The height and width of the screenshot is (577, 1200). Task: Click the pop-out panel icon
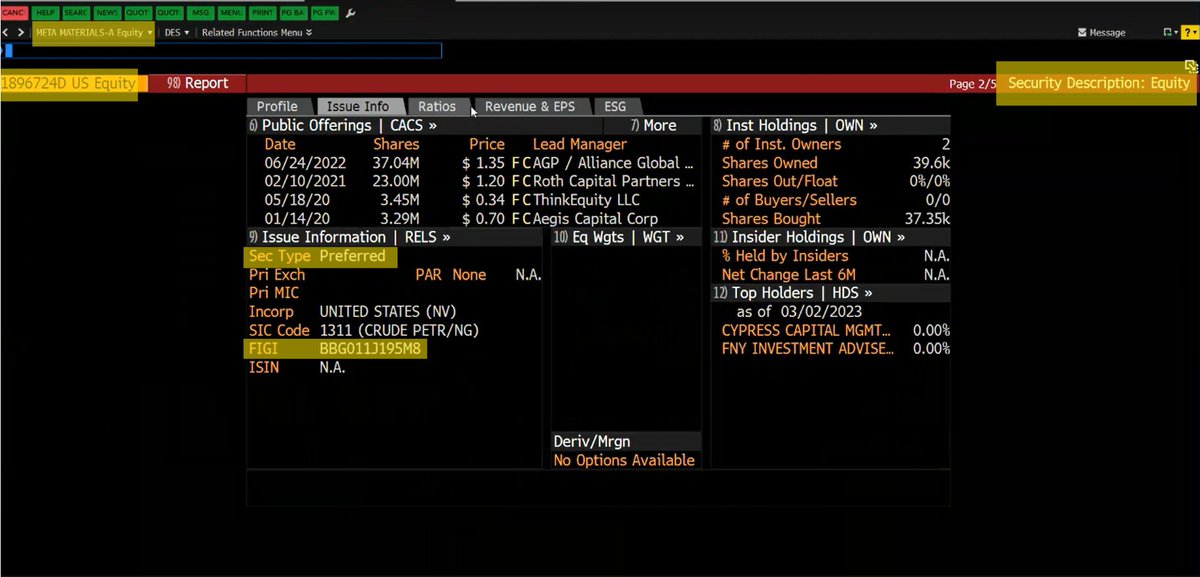[1190, 66]
